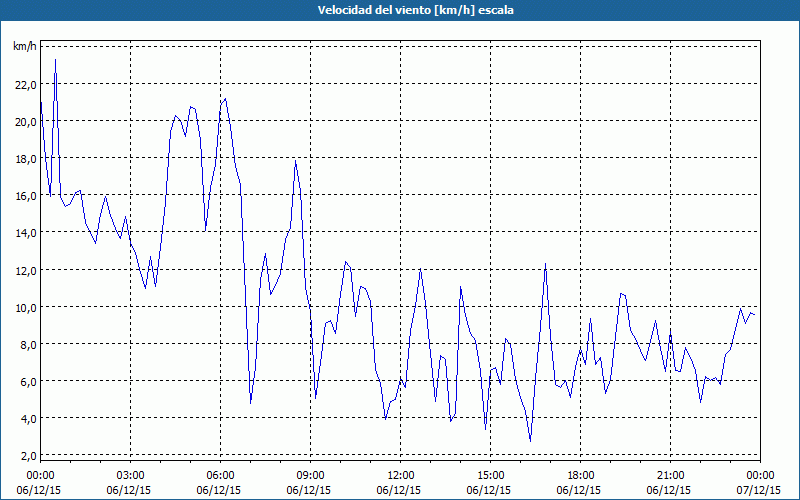This screenshot has width=800, height=500.
Task: Click the 07/12/15 date label
Action: pyautogui.click(x=758, y=490)
